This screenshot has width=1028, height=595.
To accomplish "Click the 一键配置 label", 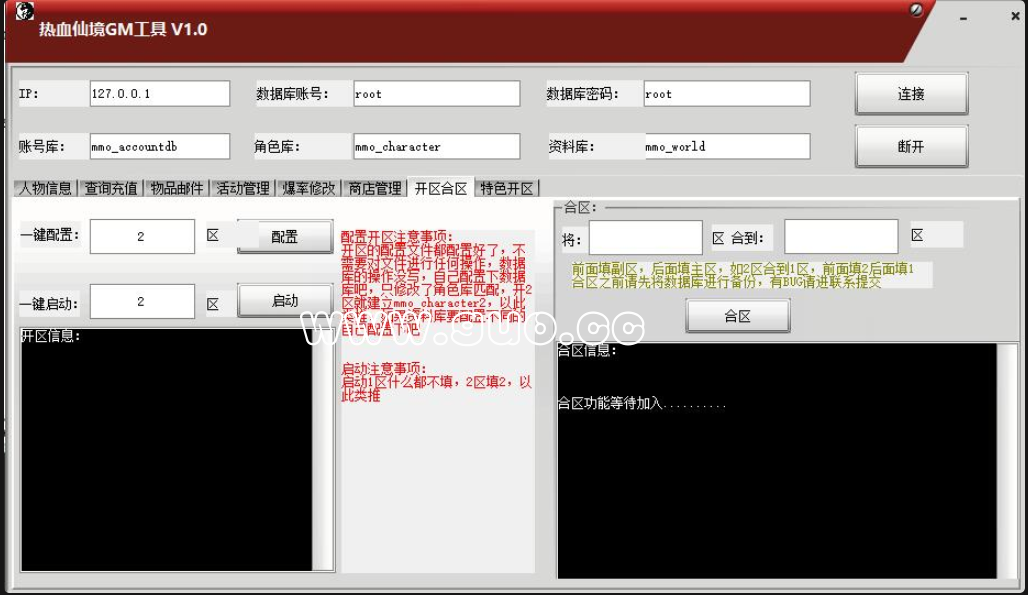I will [50, 235].
